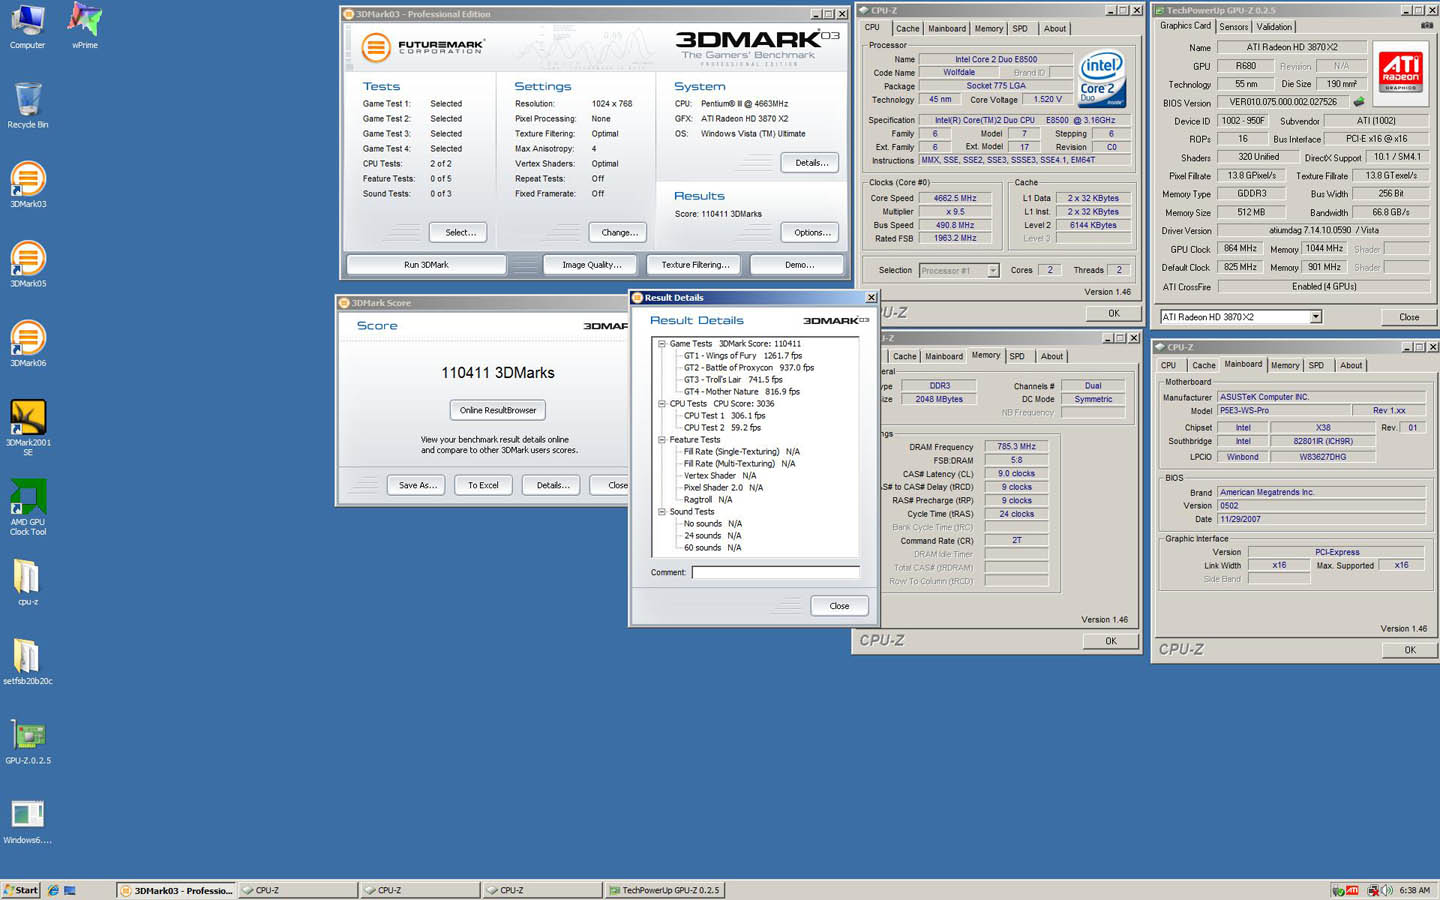The image size is (1440, 900).
Task: Click Save As... in 3DMark Score window
Action: tap(417, 485)
